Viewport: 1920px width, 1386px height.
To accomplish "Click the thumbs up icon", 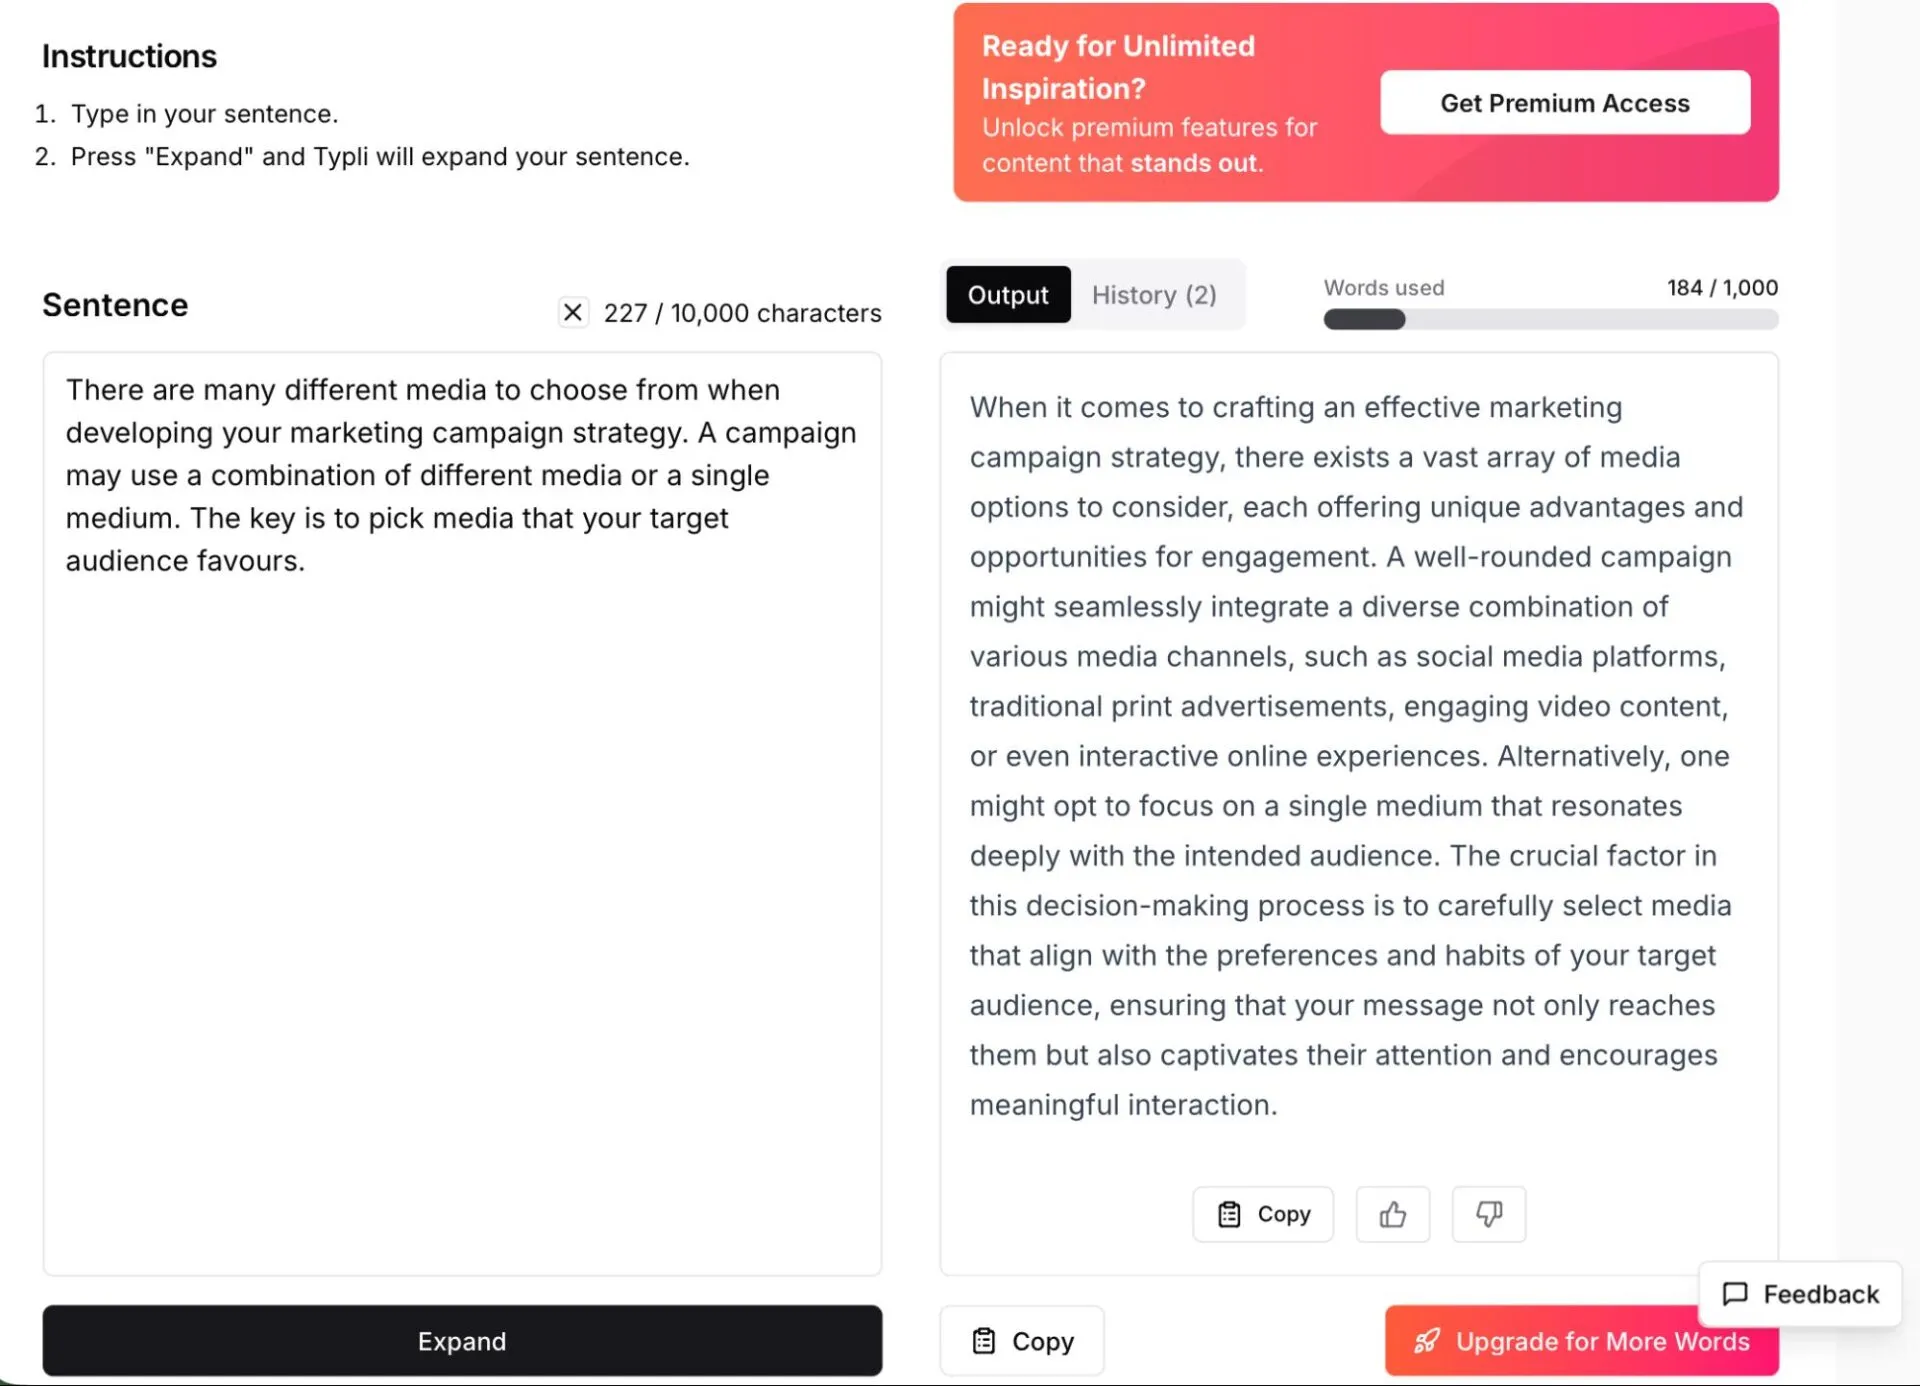I will click(1392, 1214).
